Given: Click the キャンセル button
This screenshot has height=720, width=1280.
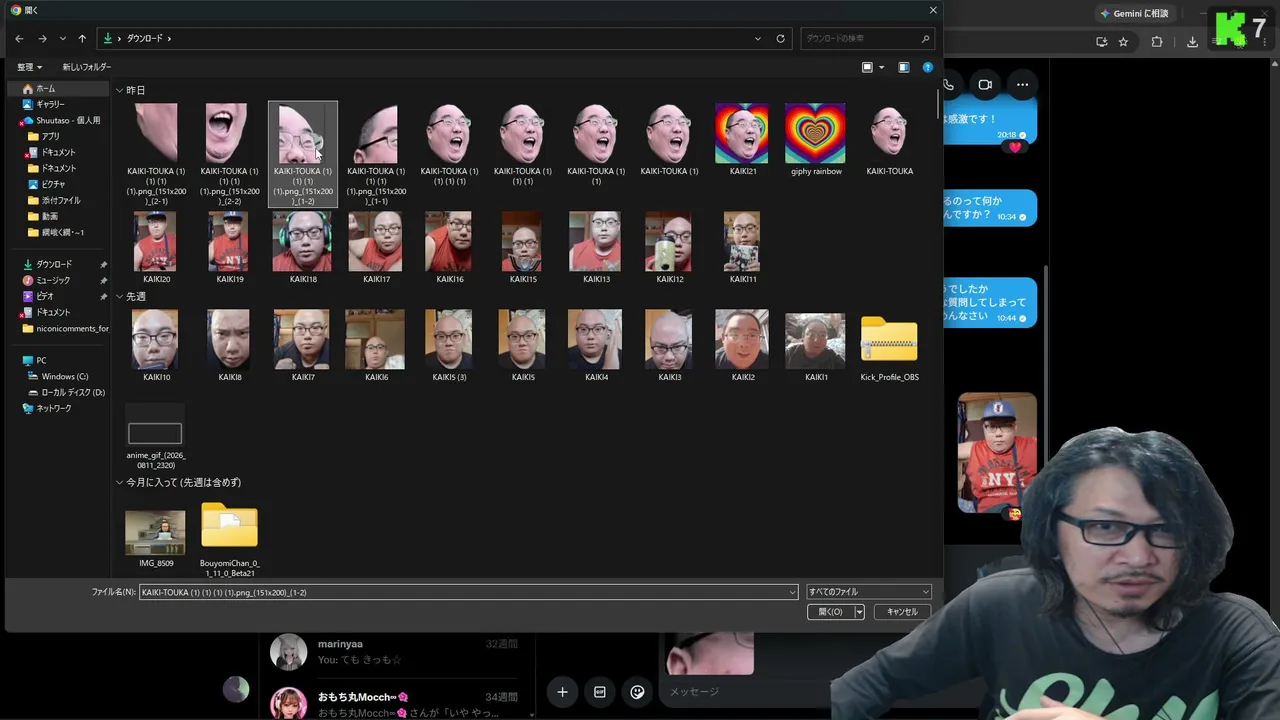Looking at the screenshot, I should [902, 612].
